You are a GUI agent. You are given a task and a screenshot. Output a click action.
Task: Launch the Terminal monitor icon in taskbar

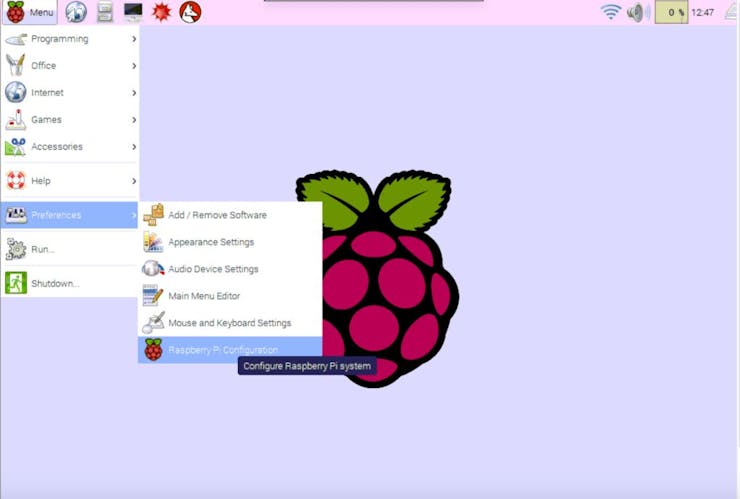pyautogui.click(x=133, y=12)
